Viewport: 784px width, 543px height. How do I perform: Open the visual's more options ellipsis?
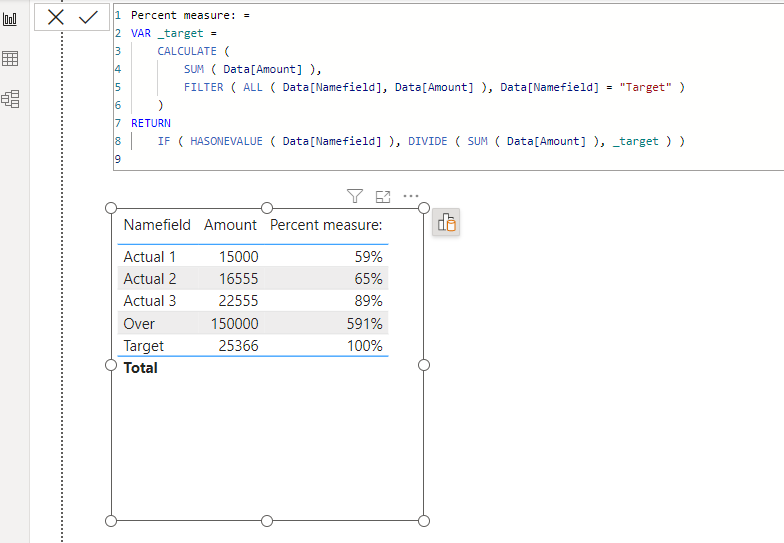[410, 196]
